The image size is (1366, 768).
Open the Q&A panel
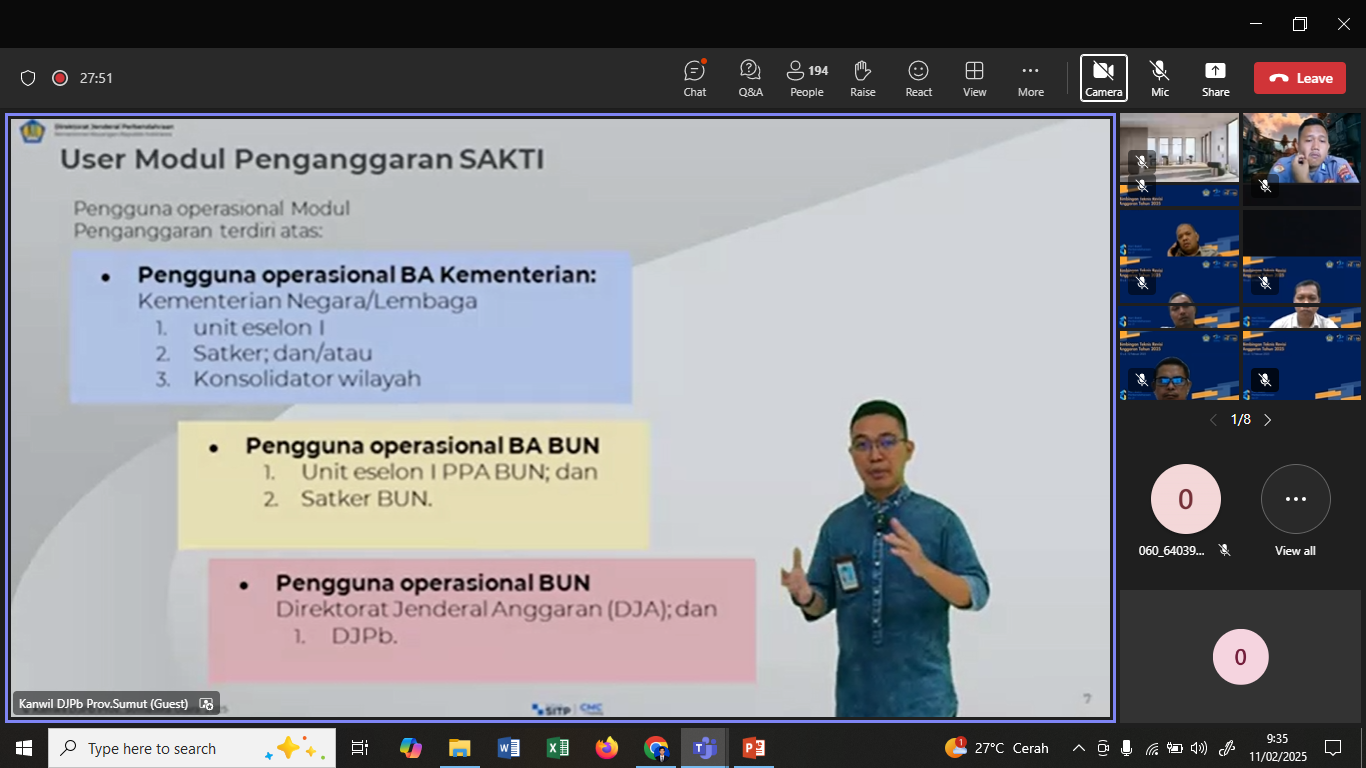(x=750, y=77)
